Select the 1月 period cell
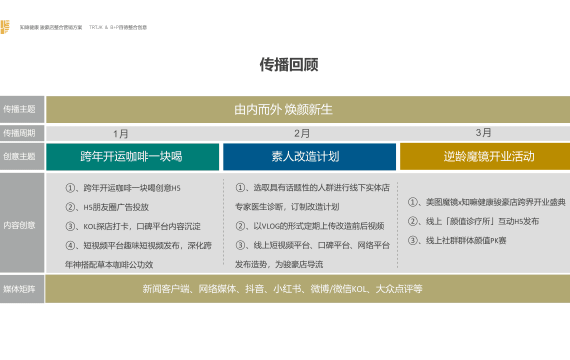 121,134
